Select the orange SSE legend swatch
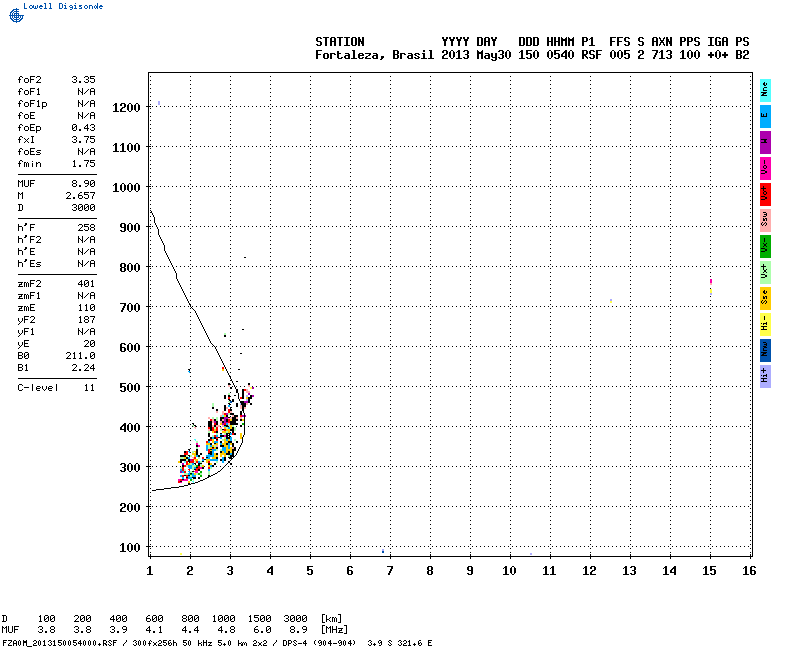Screen dimensions: 800x650 (x=765, y=298)
